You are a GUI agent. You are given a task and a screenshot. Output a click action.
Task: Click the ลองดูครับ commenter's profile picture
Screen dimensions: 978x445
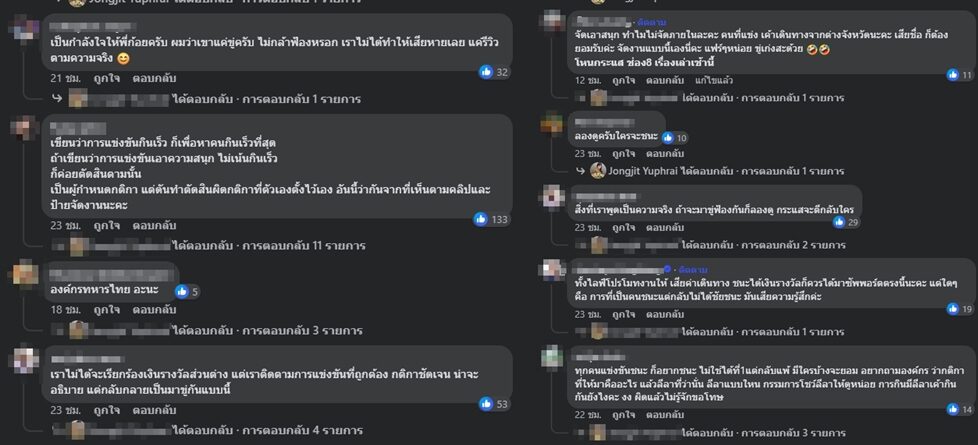point(551,122)
